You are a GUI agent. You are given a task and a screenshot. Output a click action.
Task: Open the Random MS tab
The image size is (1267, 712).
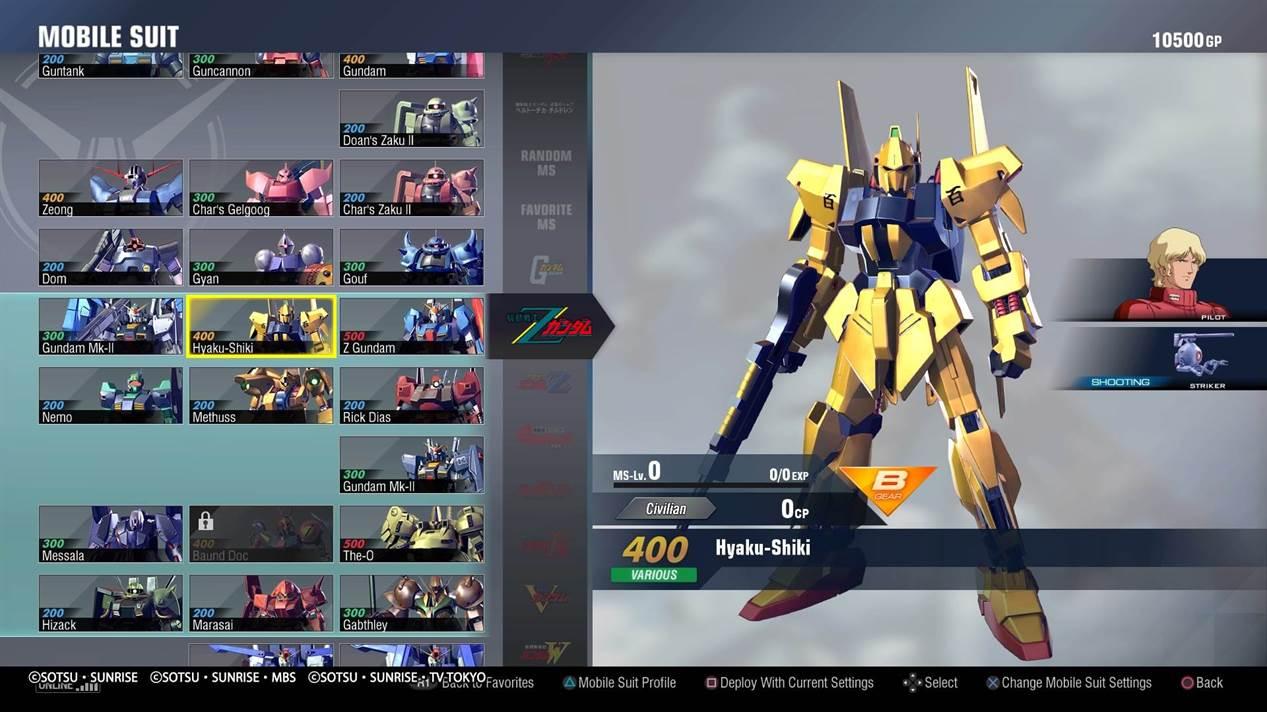click(546, 163)
